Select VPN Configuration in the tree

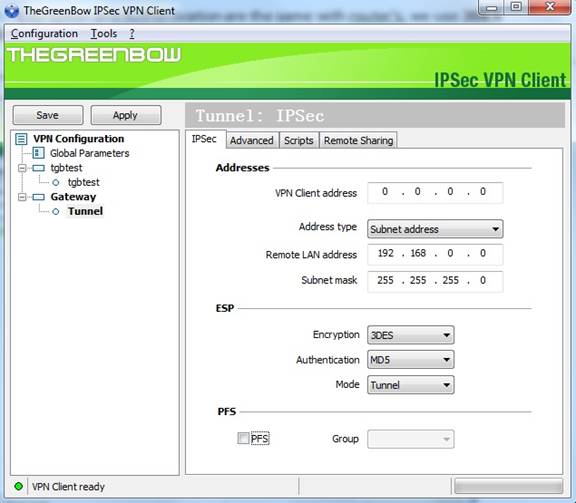point(79,139)
